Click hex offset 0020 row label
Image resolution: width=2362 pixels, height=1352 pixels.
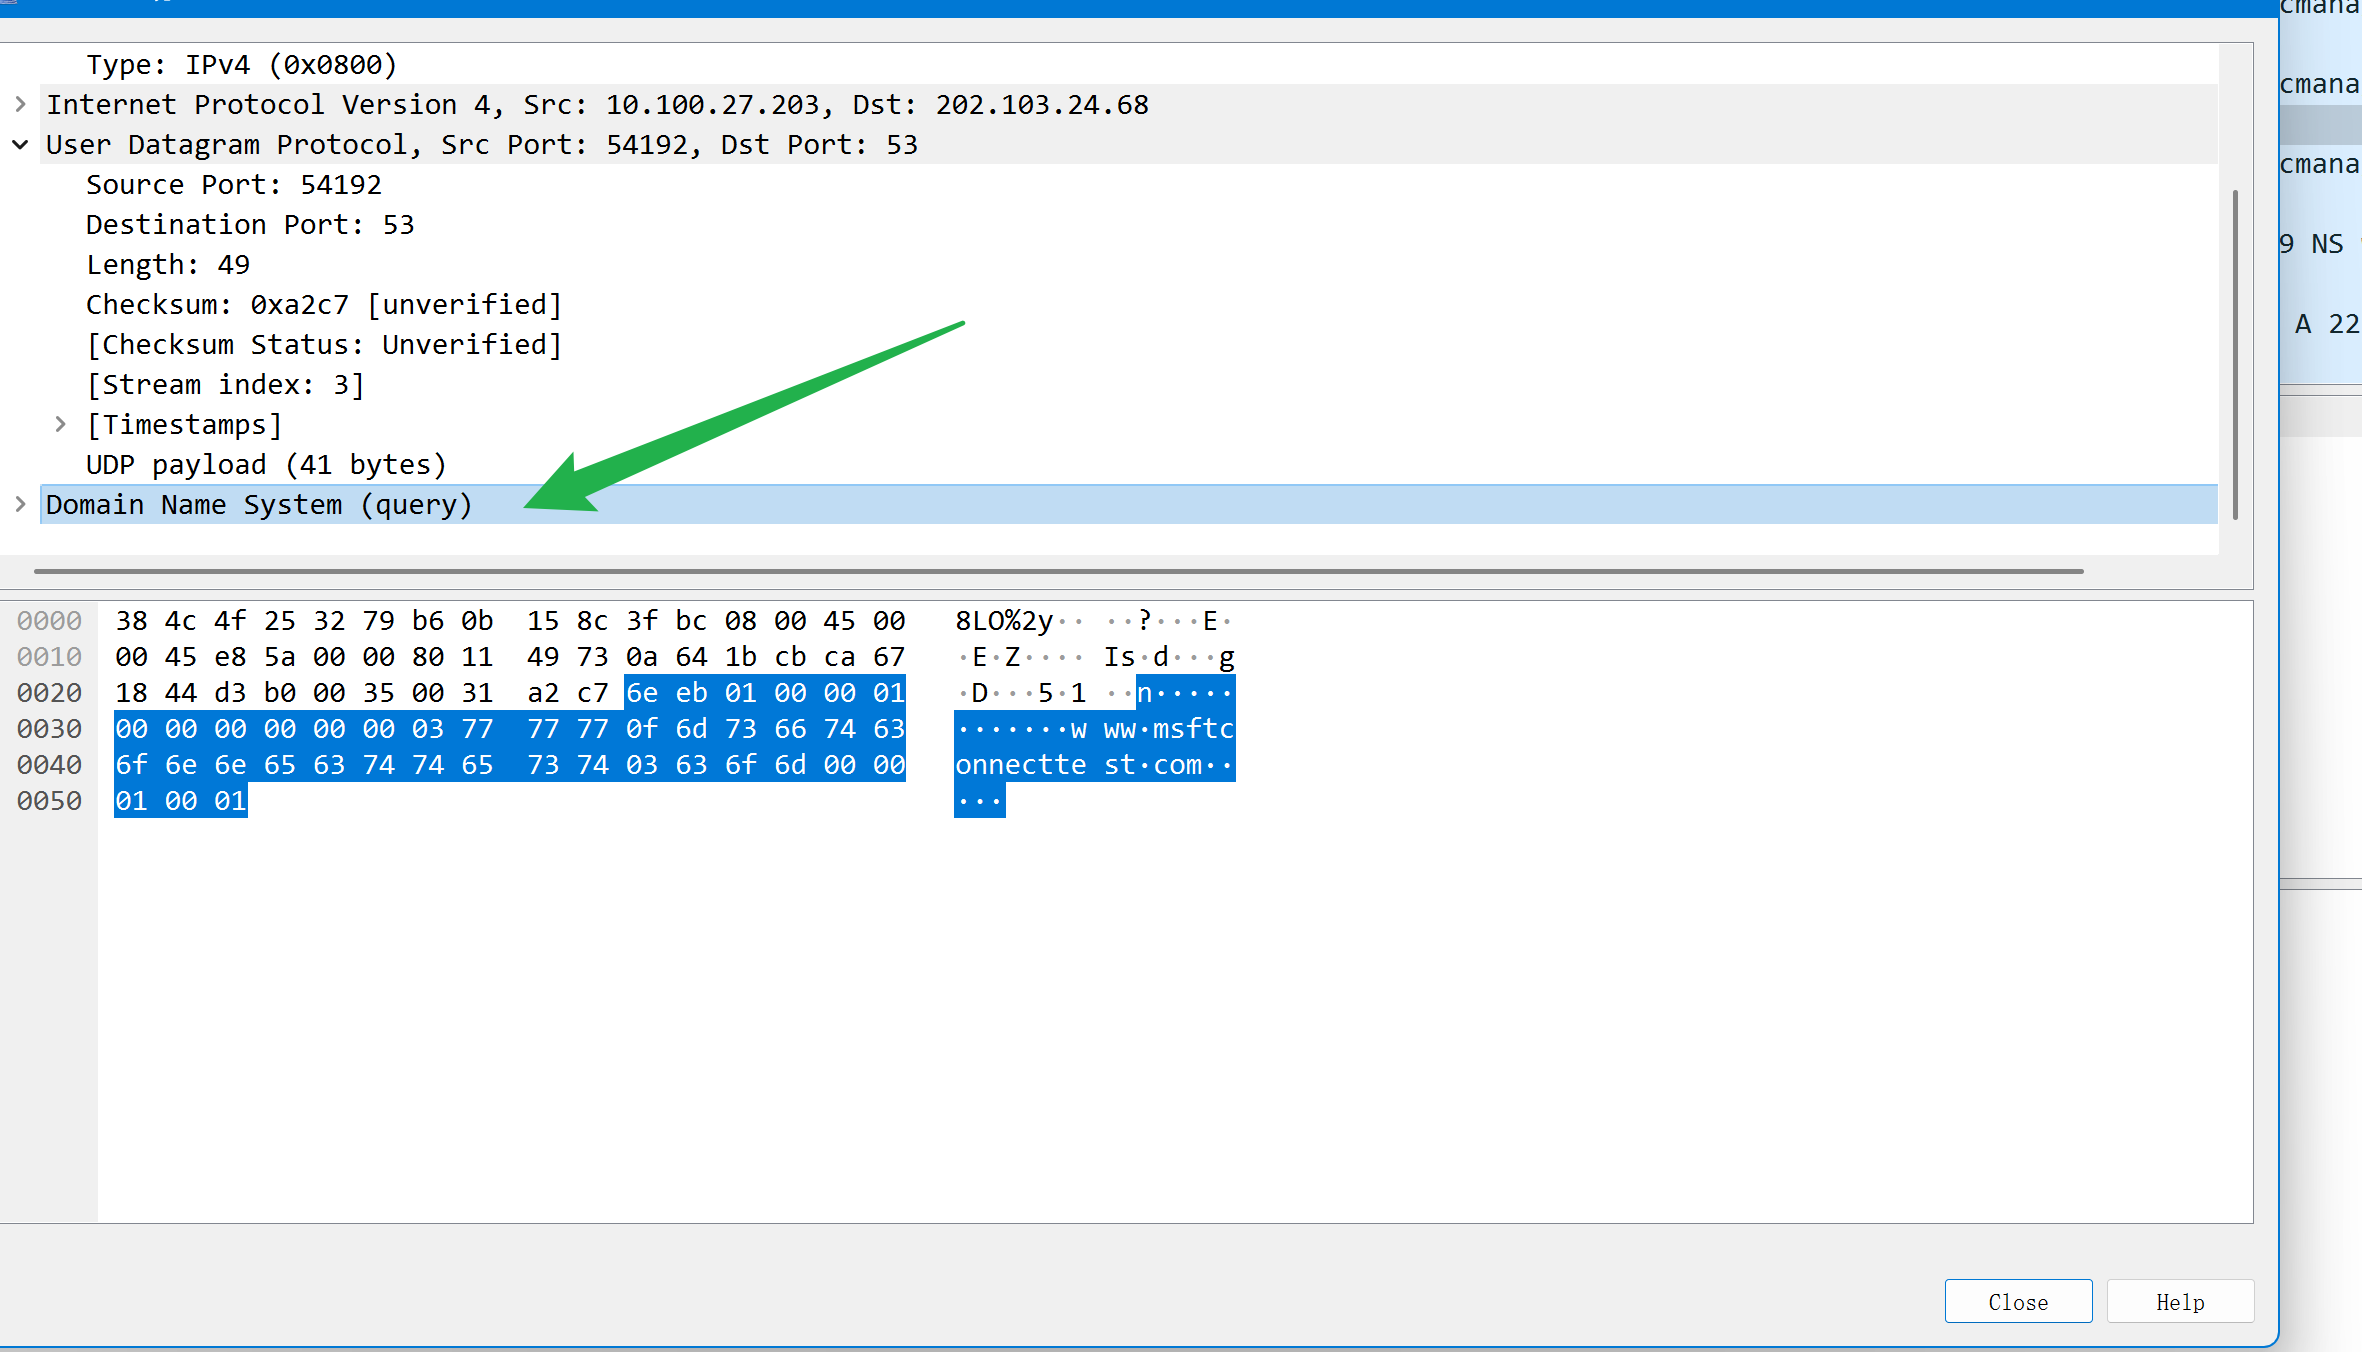49,693
